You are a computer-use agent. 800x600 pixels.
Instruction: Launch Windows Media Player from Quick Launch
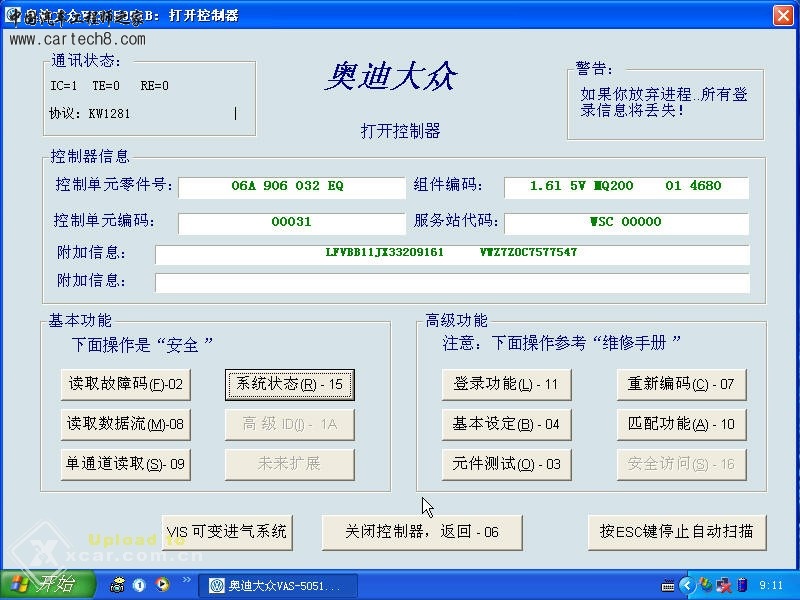coord(162,585)
